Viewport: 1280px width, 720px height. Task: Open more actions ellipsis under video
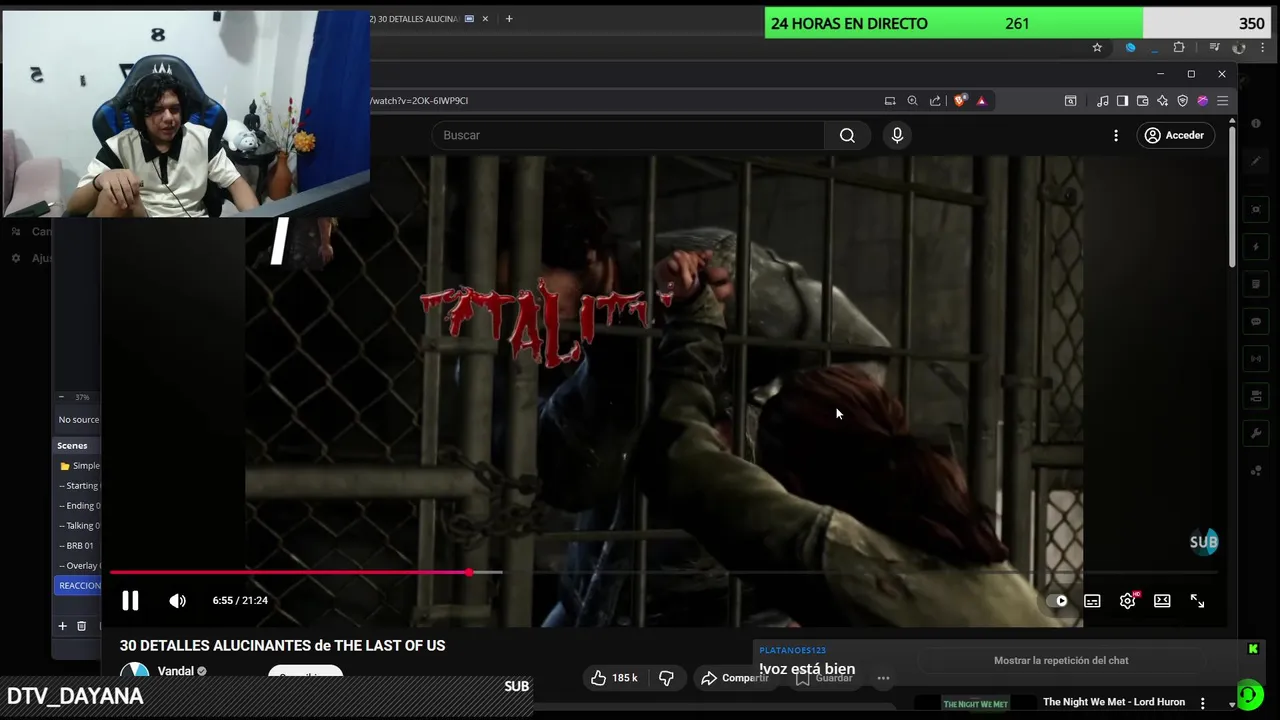(883, 678)
